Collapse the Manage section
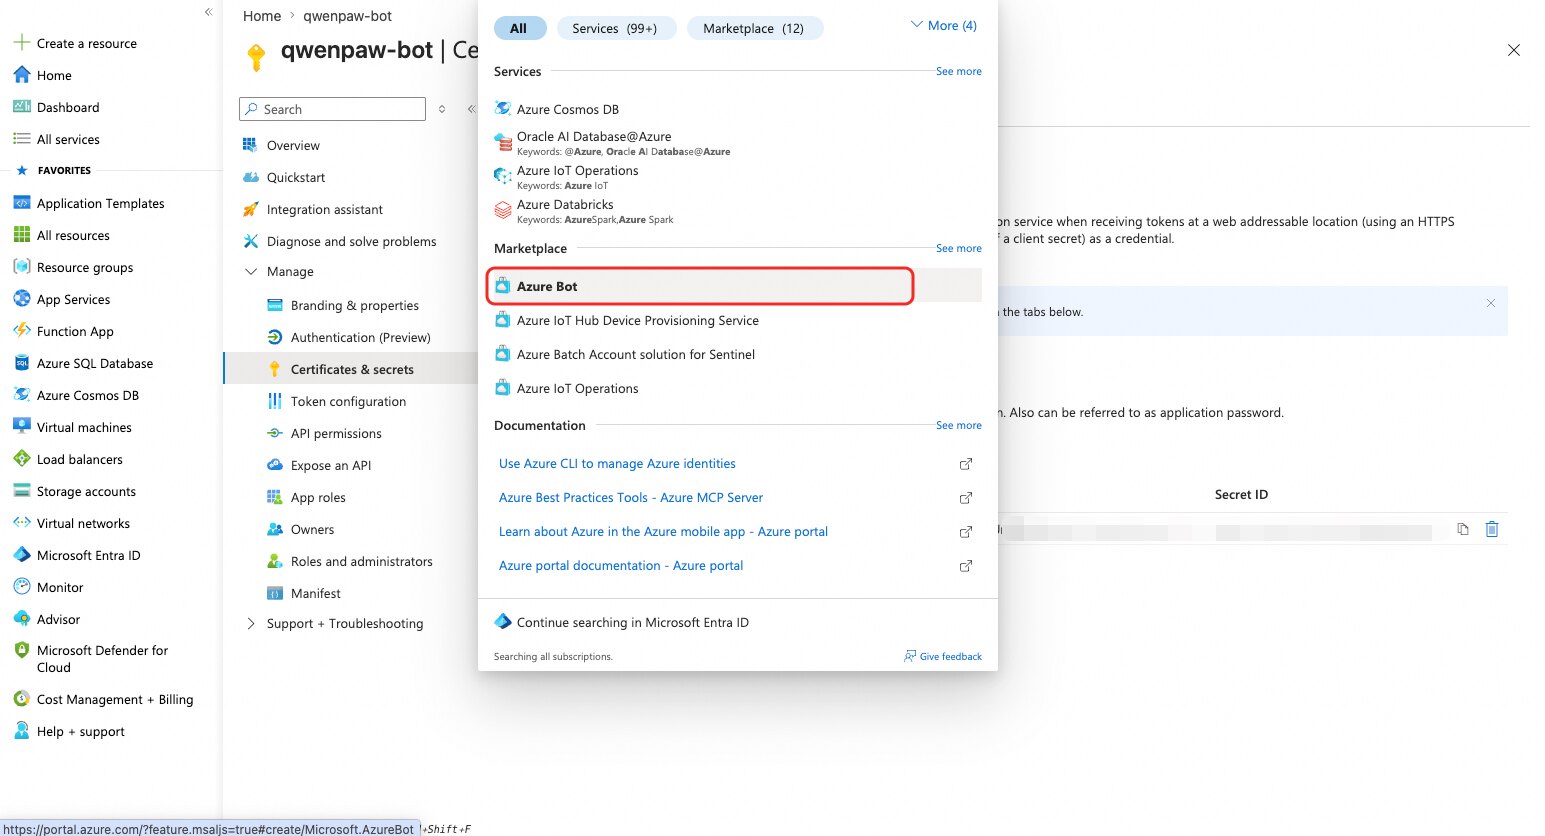This screenshot has height=836, width=1545. [x=251, y=271]
